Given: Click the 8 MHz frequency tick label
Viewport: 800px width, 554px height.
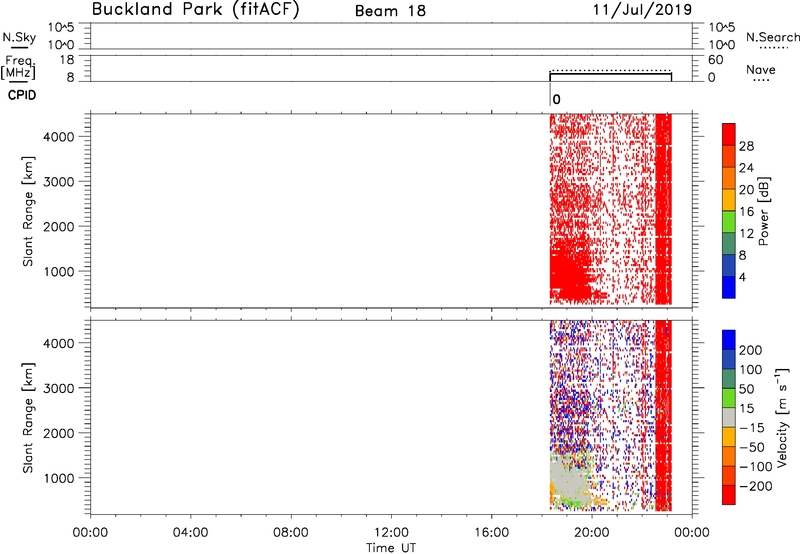Looking at the screenshot, I should coord(70,77).
